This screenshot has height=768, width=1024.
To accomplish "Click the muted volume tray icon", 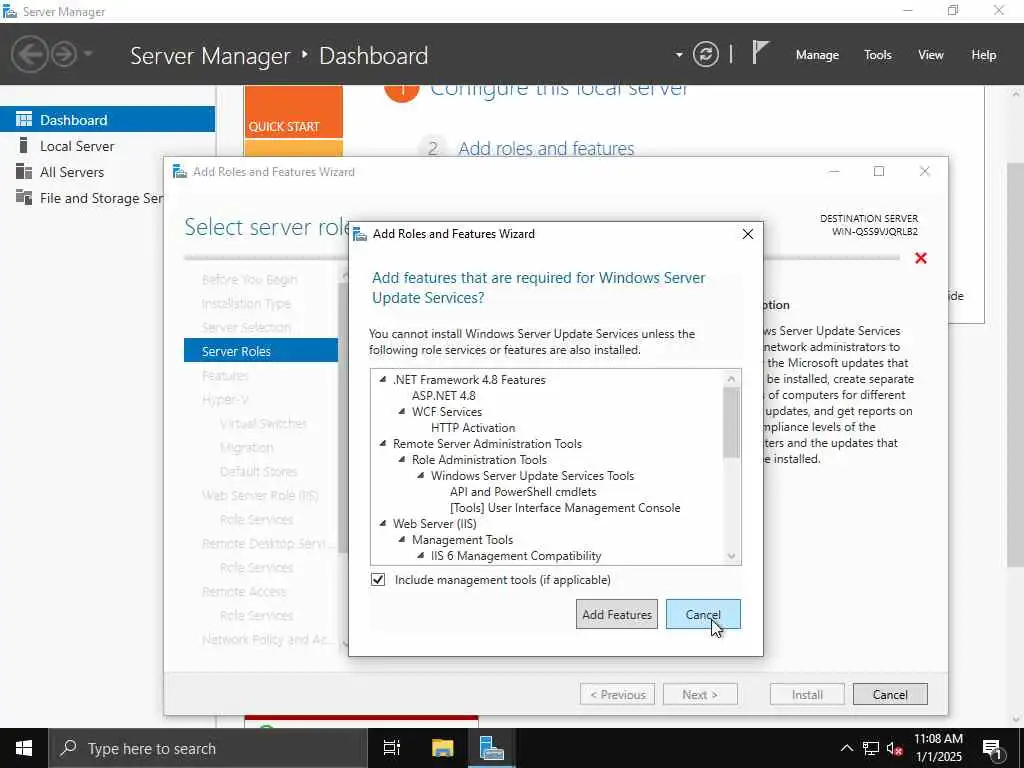I will (x=895, y=748).
